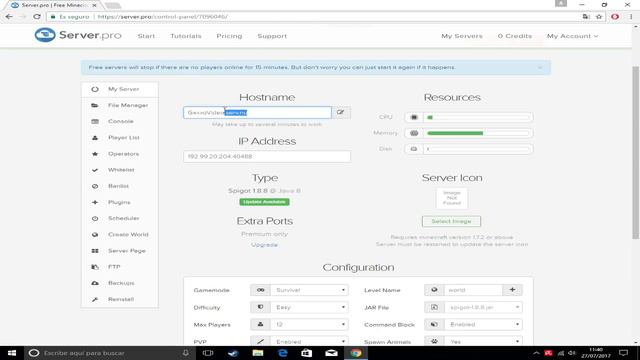
Task: Open the My Server sidebar item
Action: pyautogui.click(x=120, y=89)
